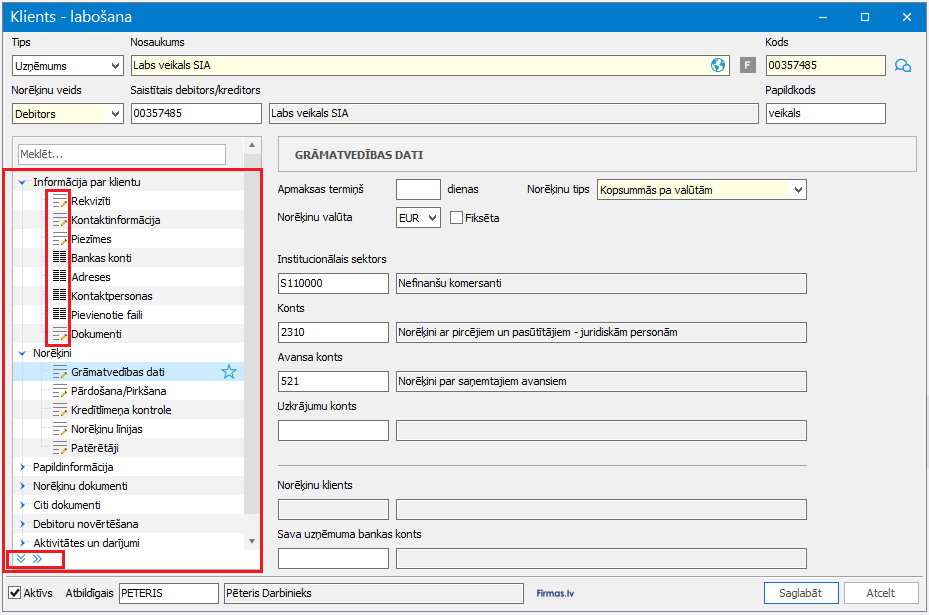Click the Bankas konti list icon
The width and height of the screenshot is (929, 615).
tap(59, 258)
